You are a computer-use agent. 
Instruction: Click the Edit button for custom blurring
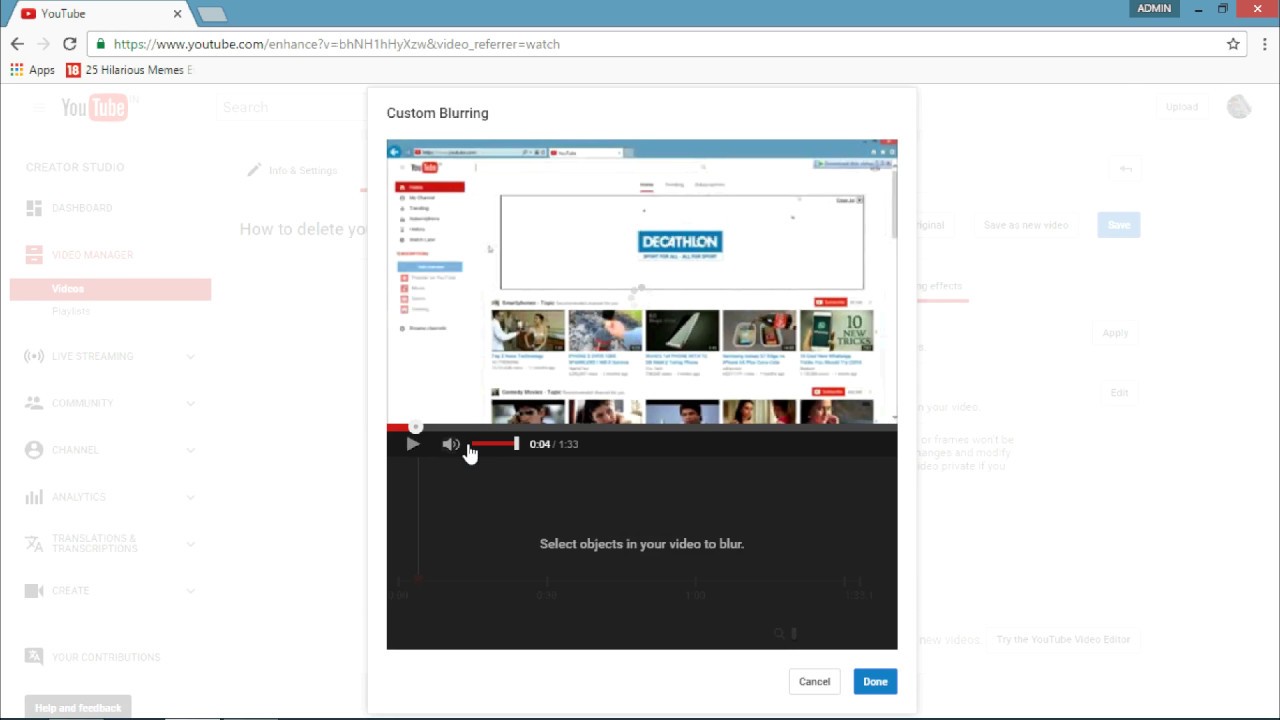click(1119, 393)
